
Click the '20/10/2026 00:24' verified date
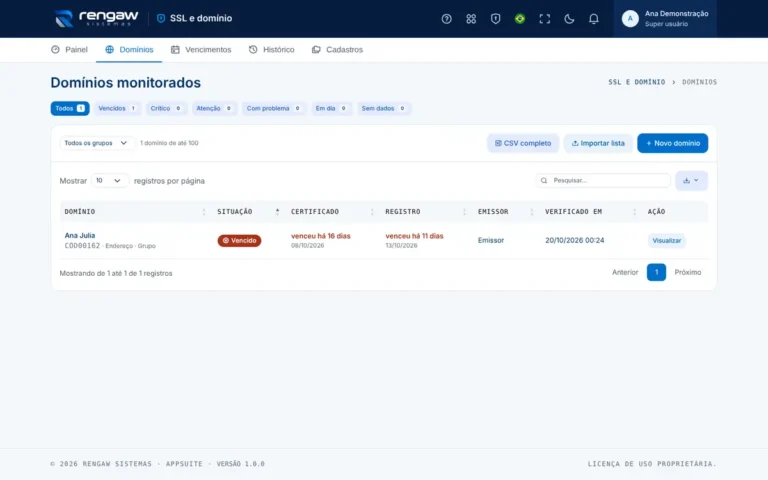tap(575, 240)
